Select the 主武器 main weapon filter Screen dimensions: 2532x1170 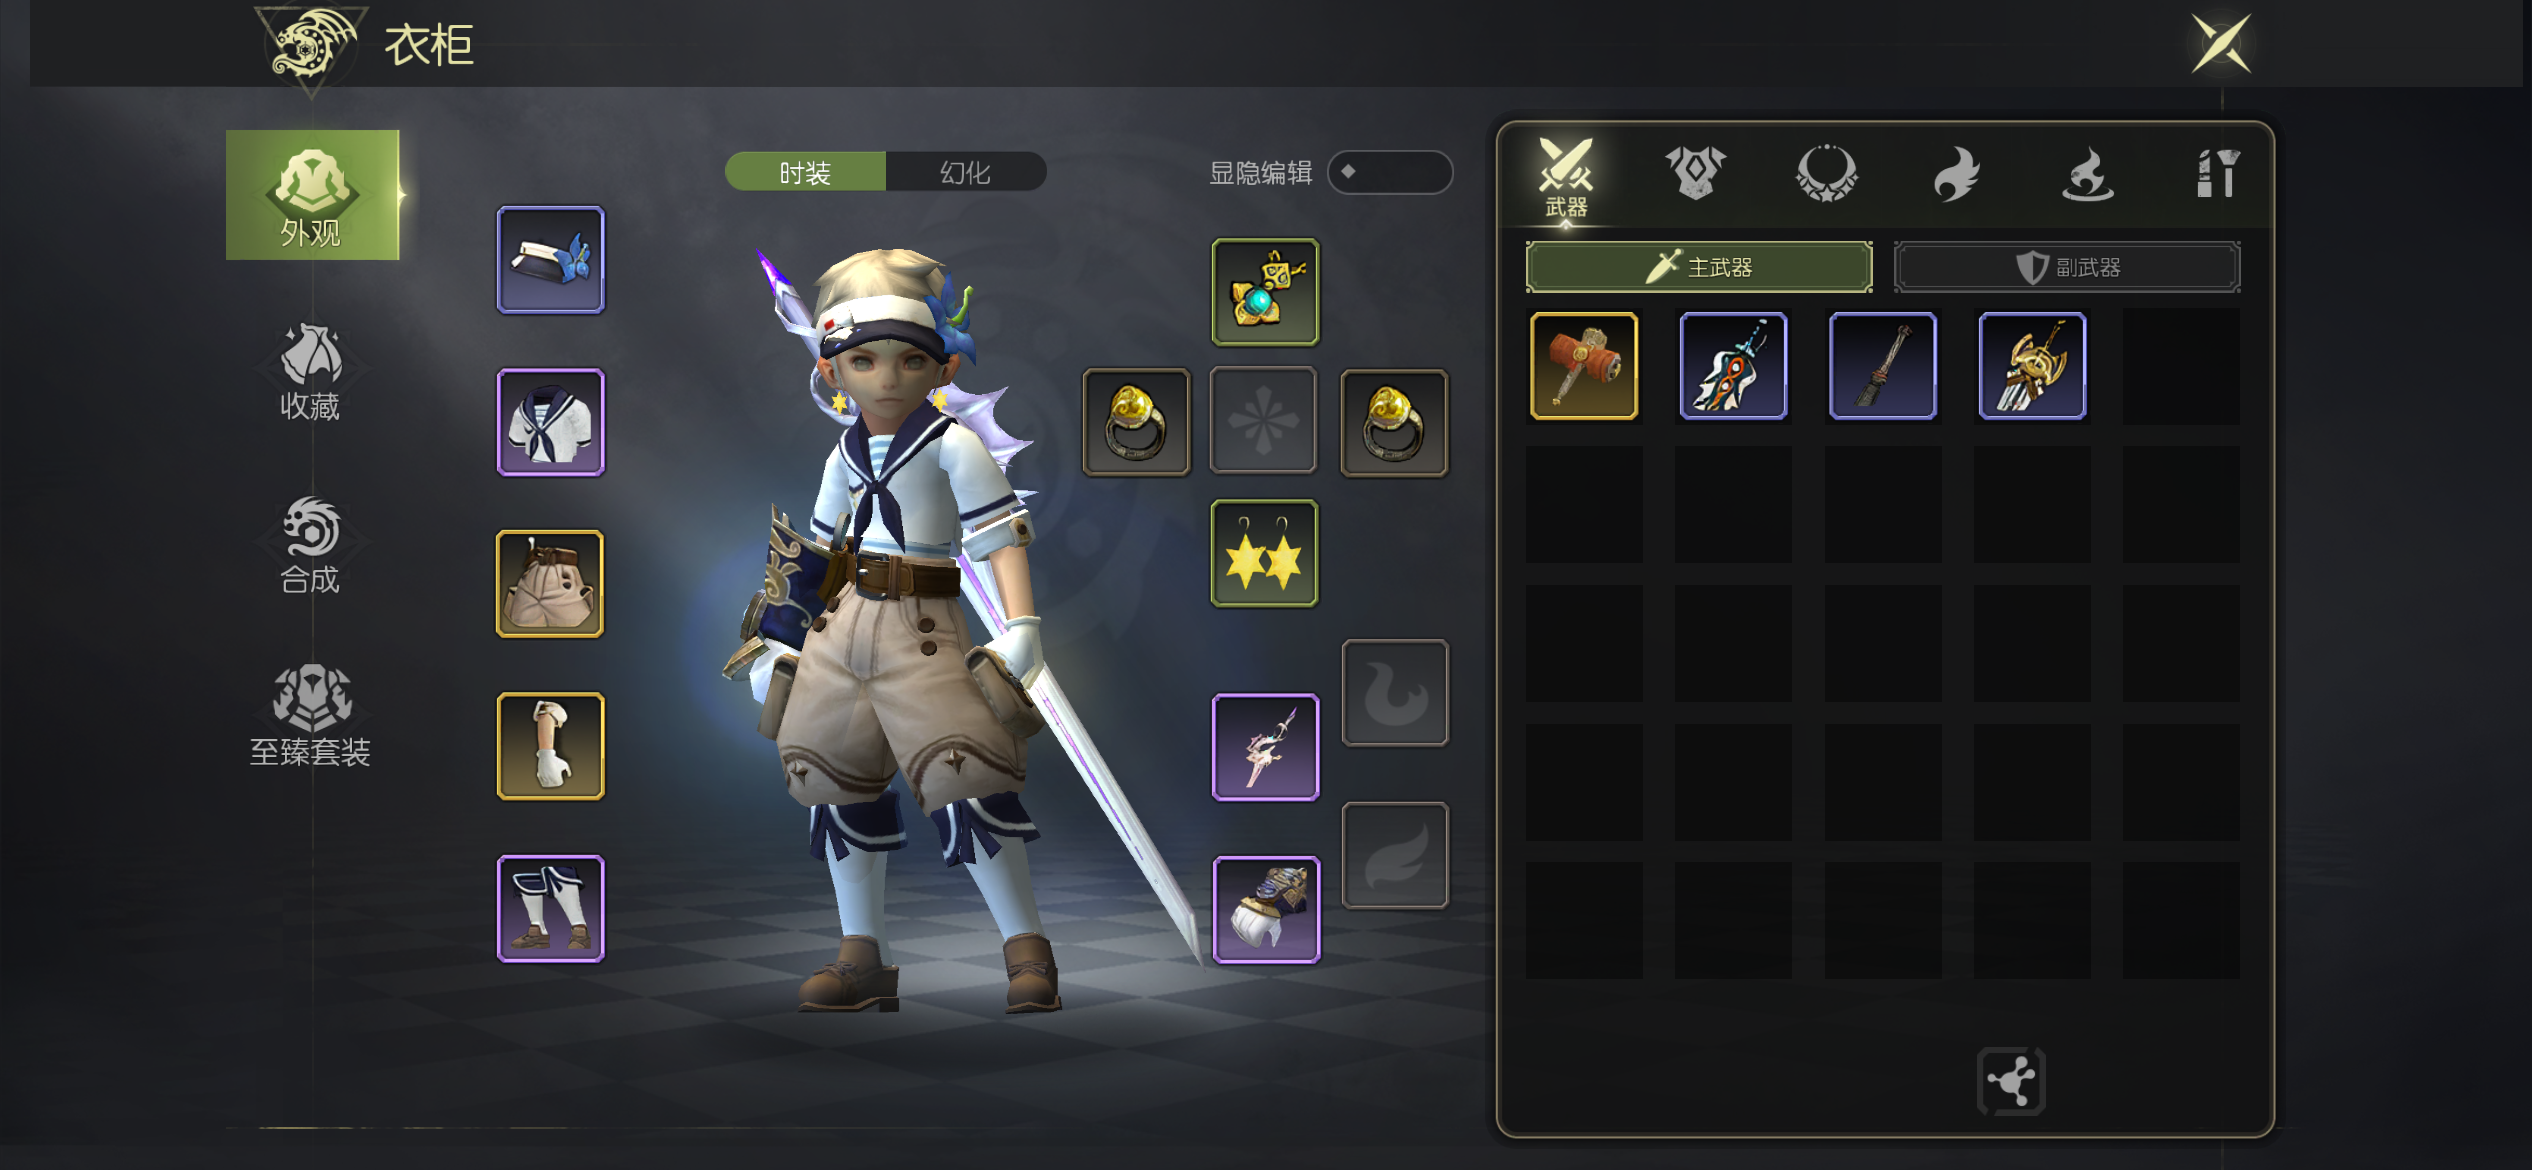[x=1699, y=267]
